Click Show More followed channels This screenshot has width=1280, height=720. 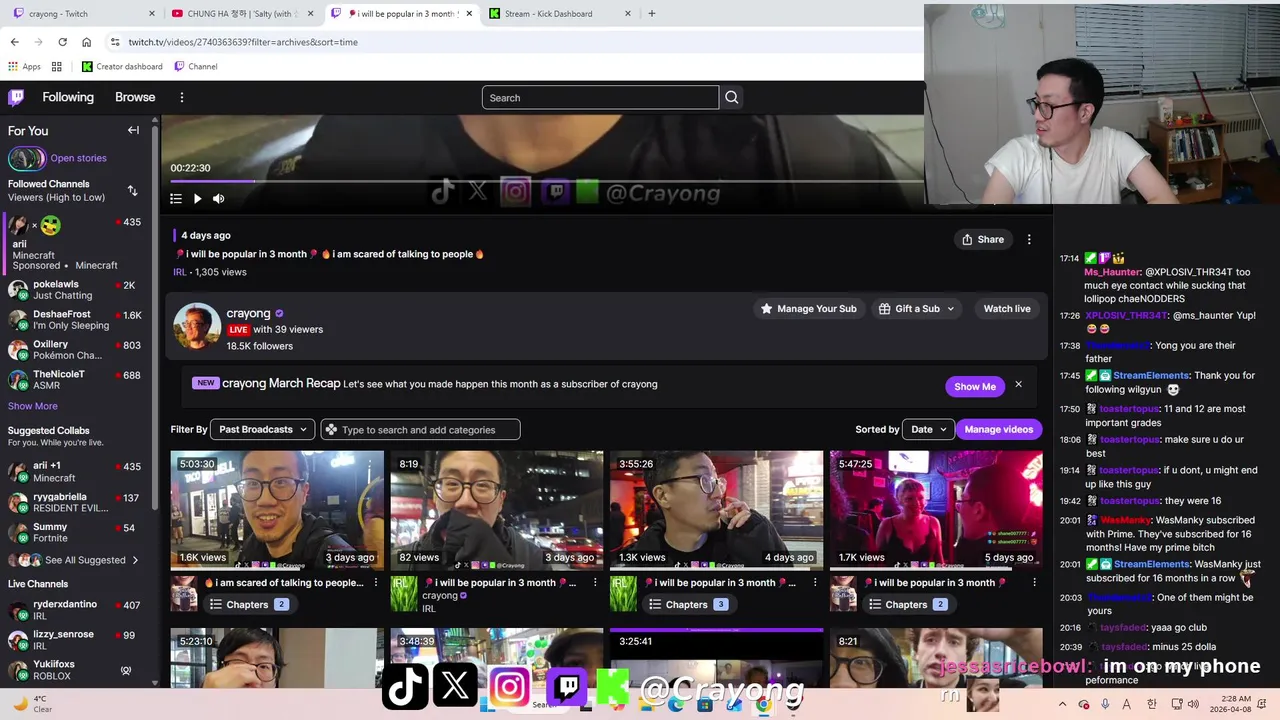click(x=33, y=406)
